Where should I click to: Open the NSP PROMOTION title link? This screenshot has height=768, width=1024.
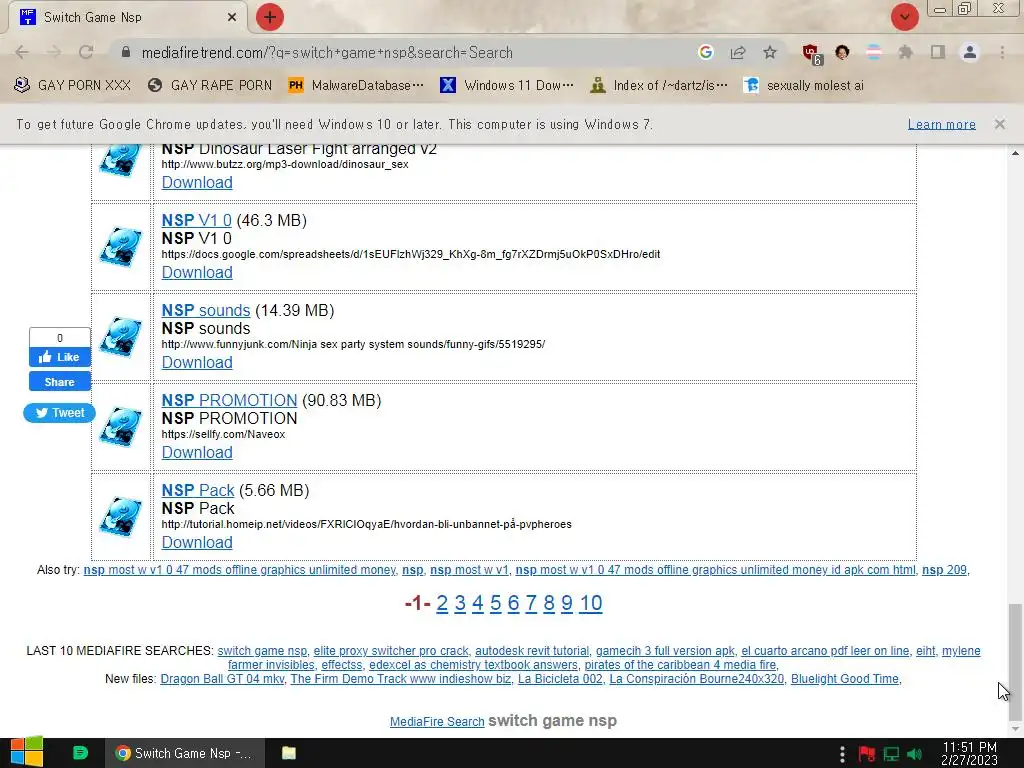pos(229,400)
